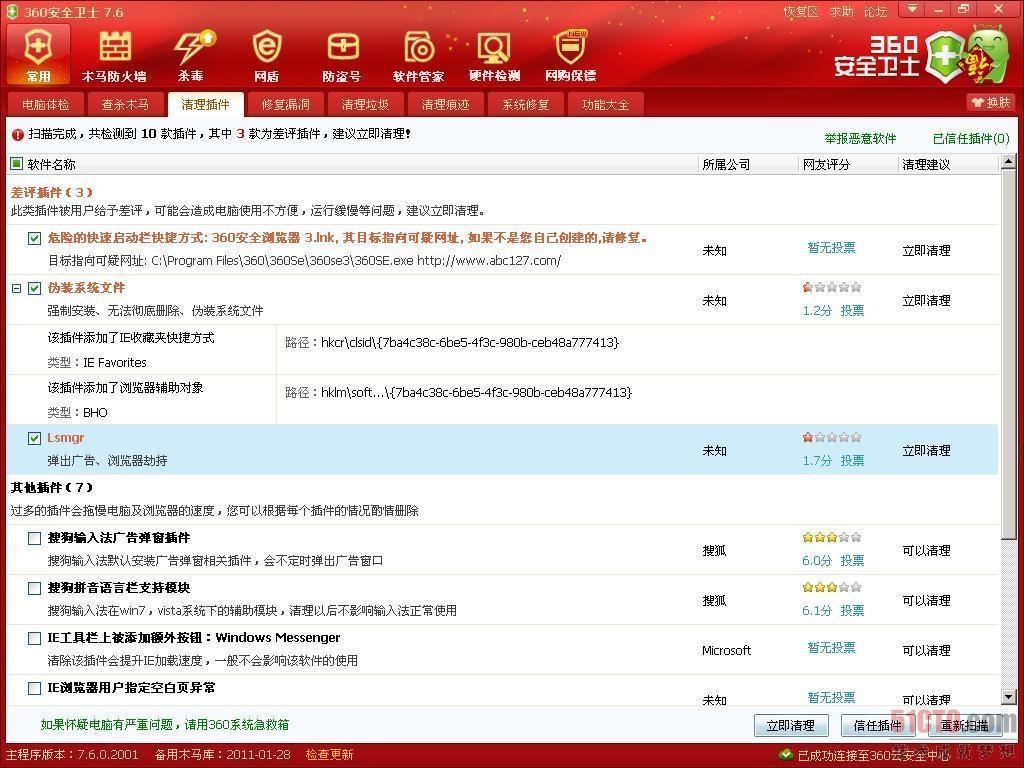Click the red warning icon beside 扫描完成

click(x=18, y=135)
